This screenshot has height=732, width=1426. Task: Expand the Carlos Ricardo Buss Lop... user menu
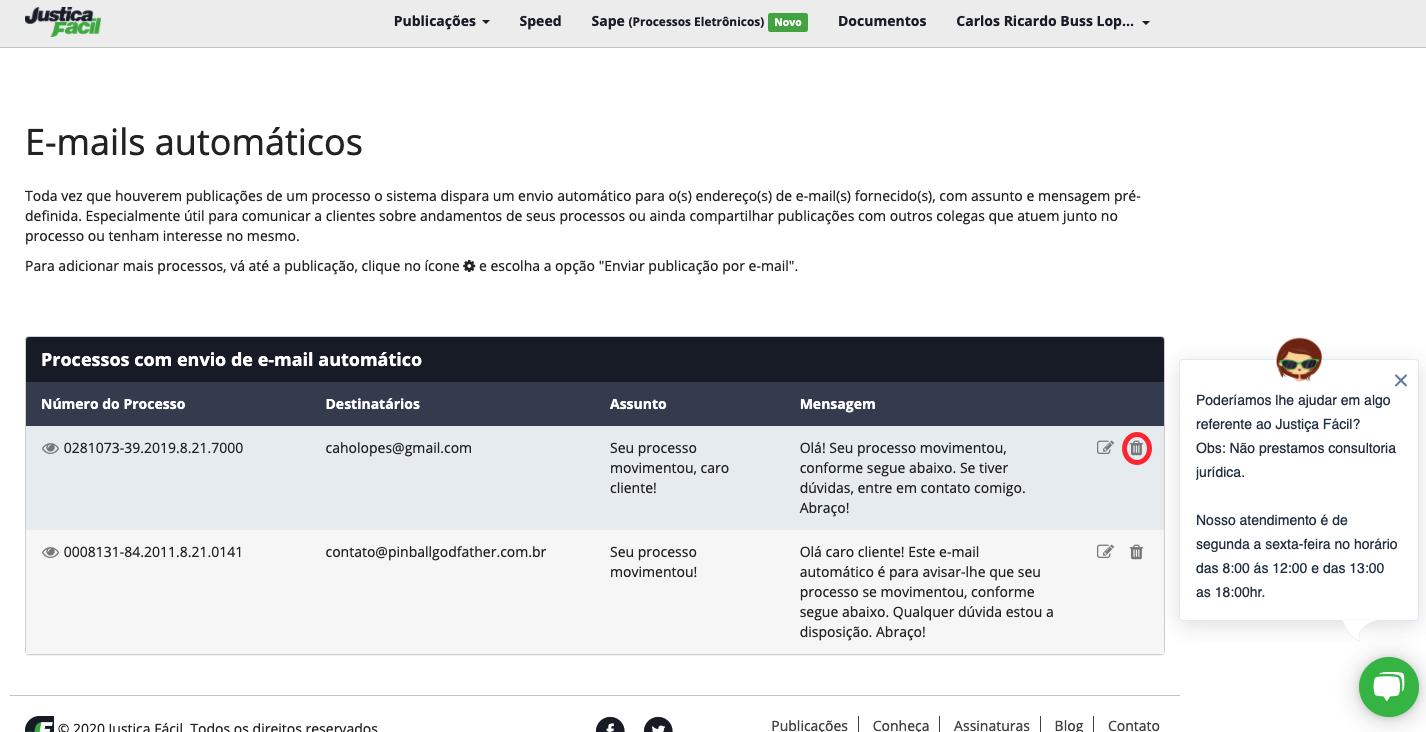[x=1053, y=21]
